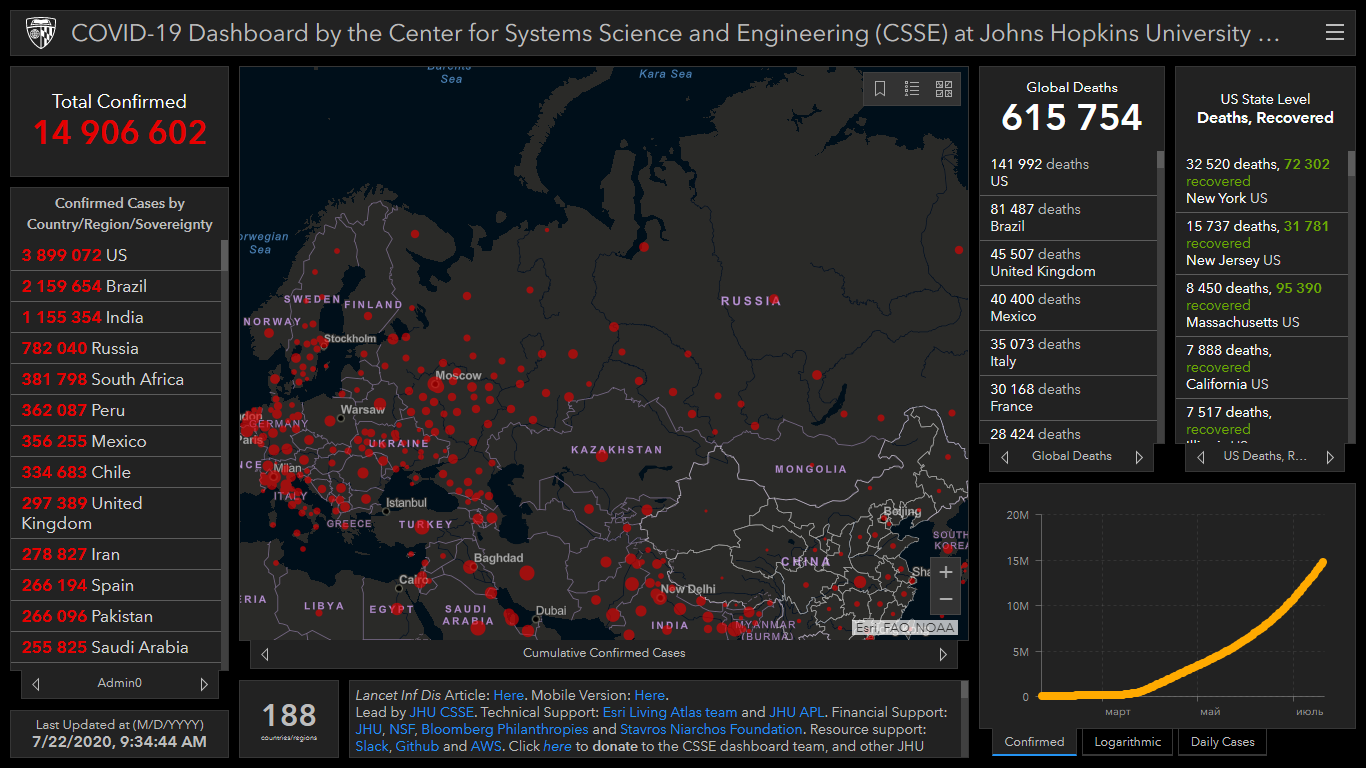Go to previous panel before Admin0
The image size is (1366, 768).
point(36,684)
